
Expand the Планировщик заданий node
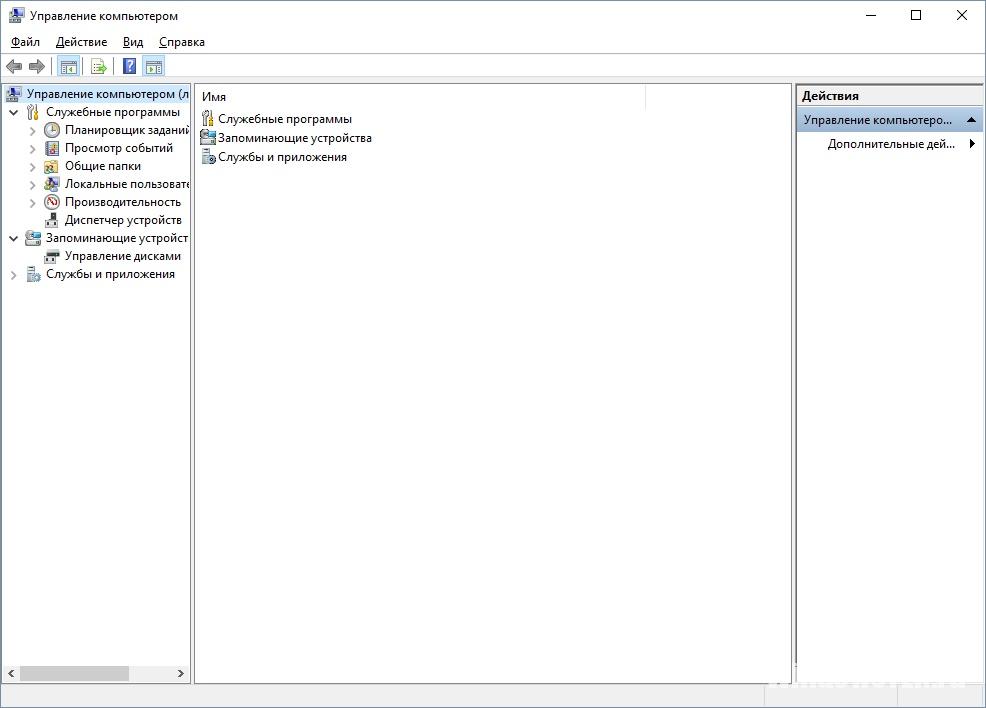(x=33, y=131)
